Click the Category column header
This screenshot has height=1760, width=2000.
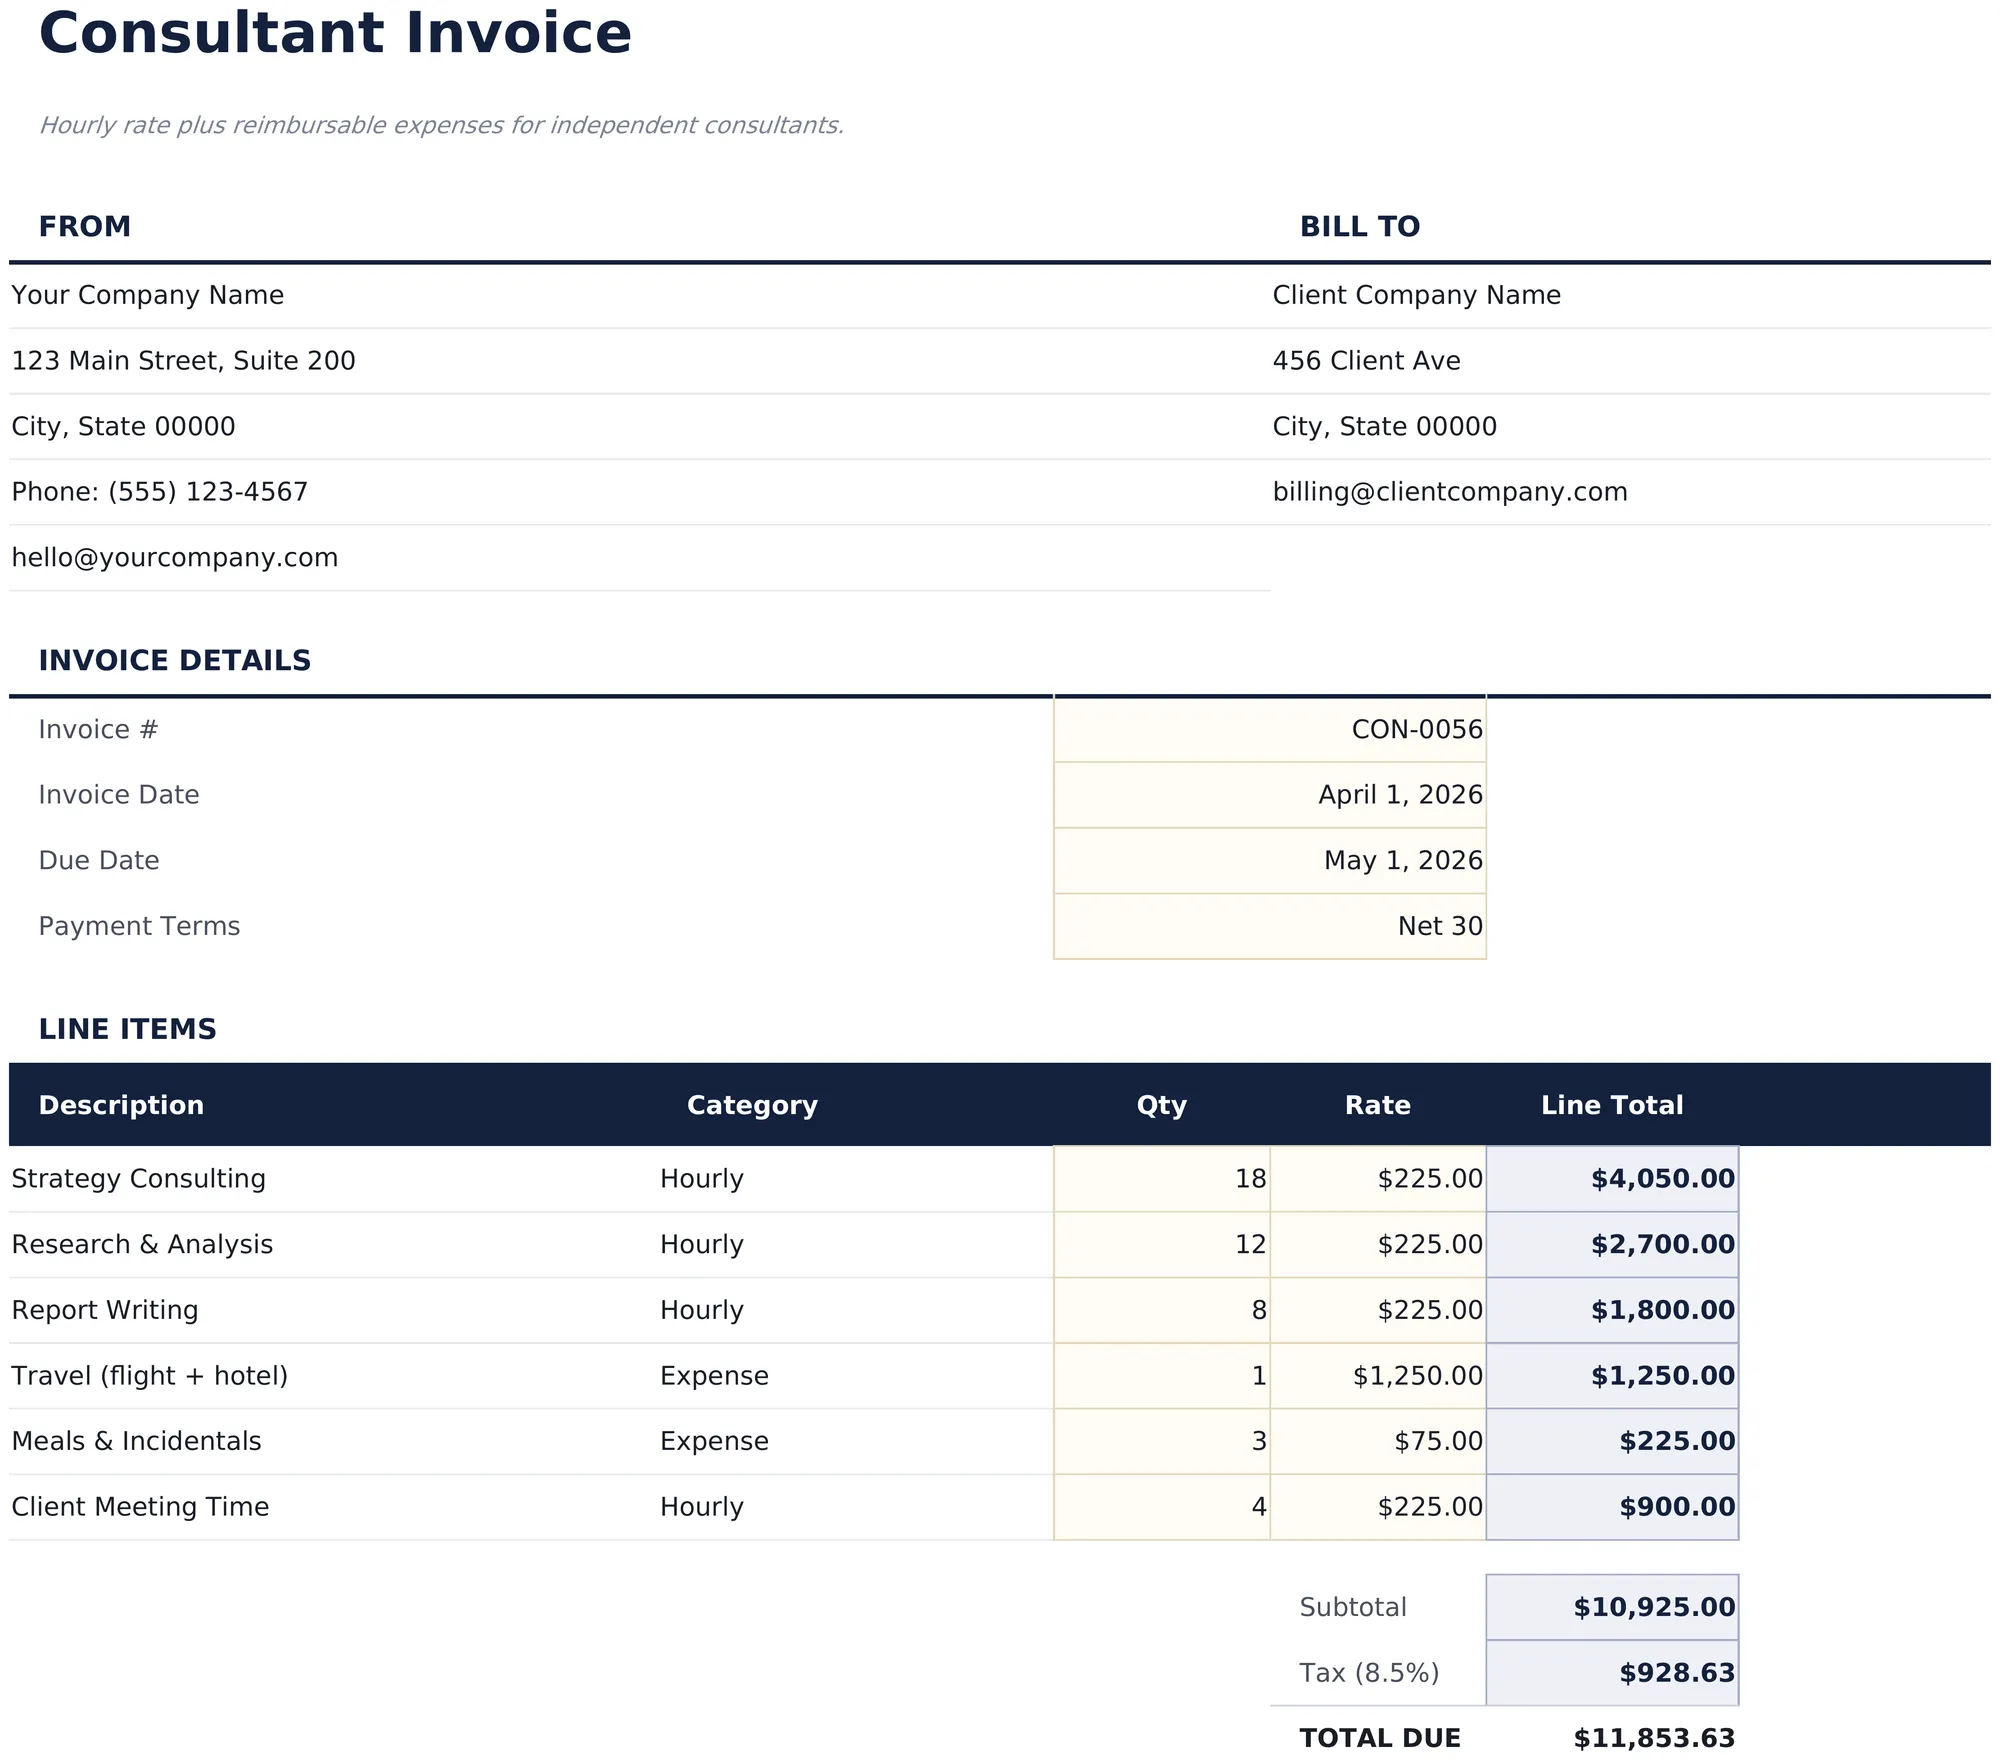pyautogui.click(x=752, y=1105)
